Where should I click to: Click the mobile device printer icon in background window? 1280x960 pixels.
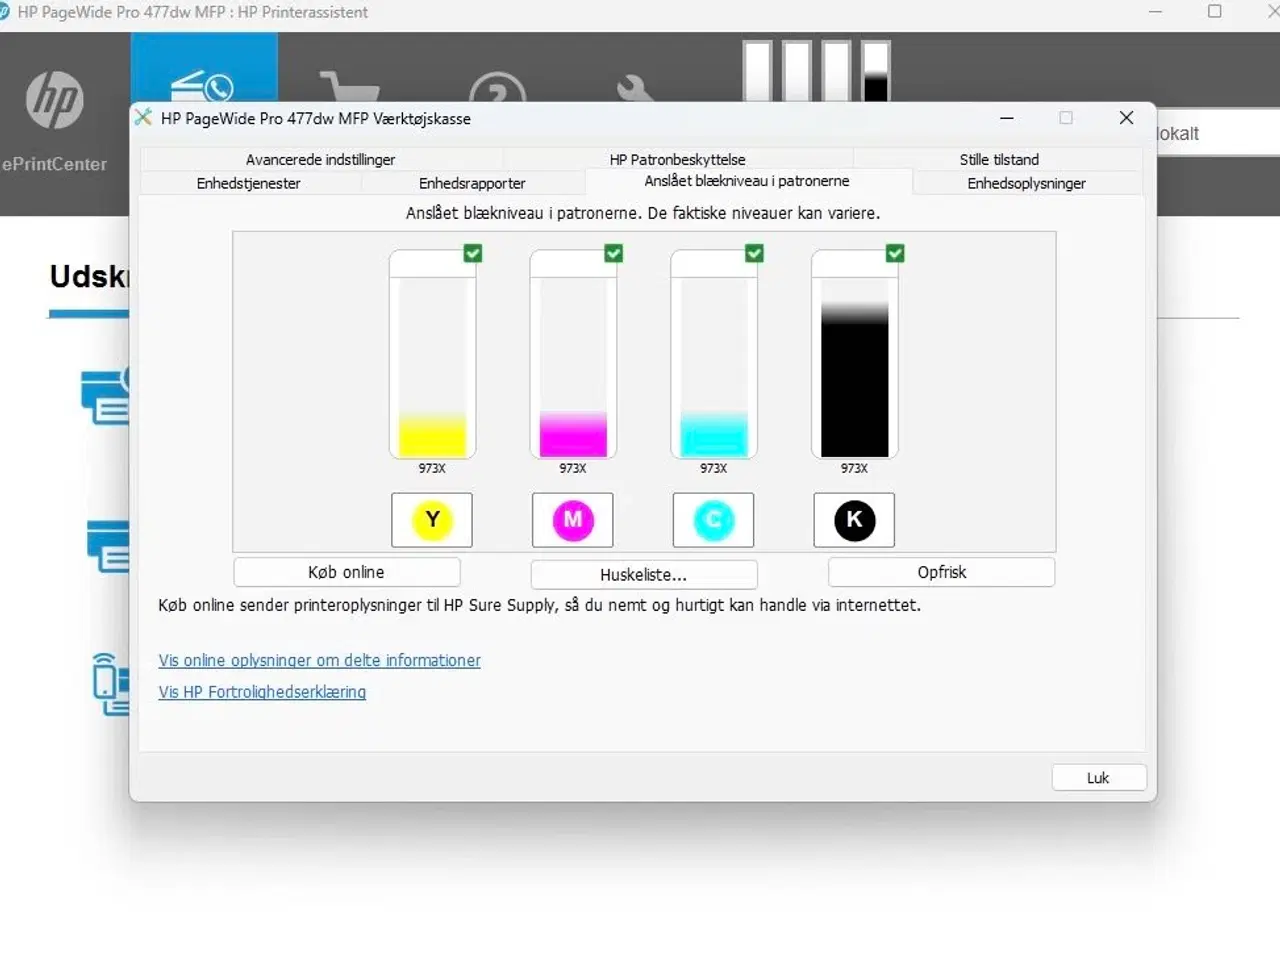pyautogui.click(x=110, y=684)
